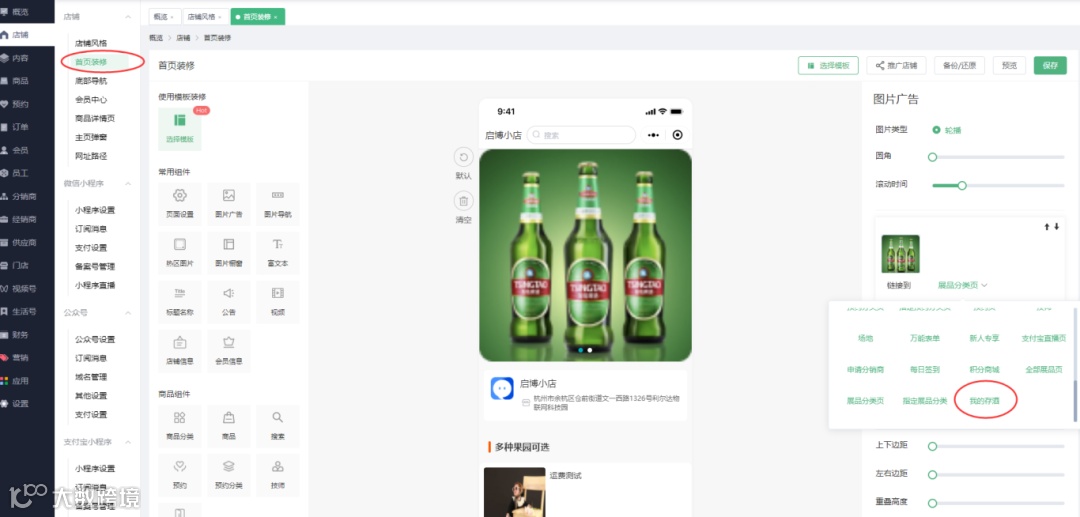
Task: Add the 页面设置 gear component
Action: point(180,204)
